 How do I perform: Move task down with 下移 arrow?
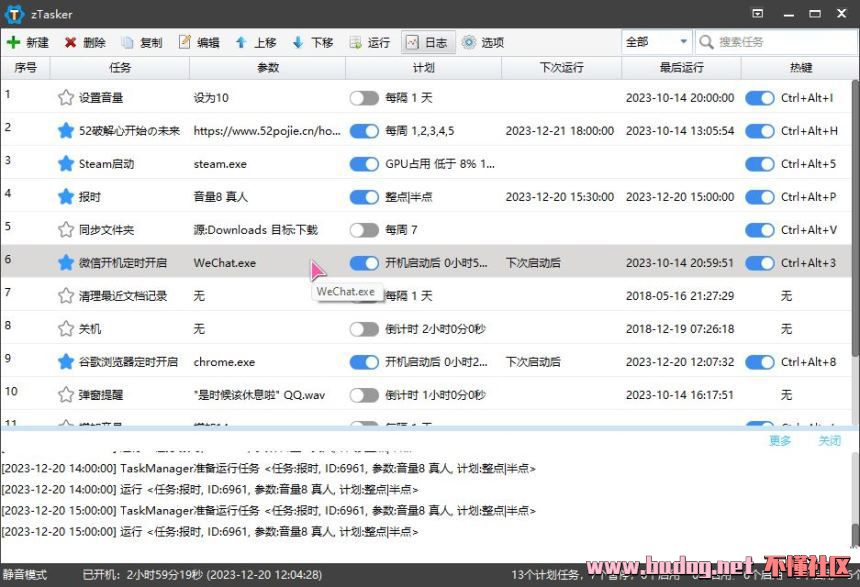[x=298, y=42]
